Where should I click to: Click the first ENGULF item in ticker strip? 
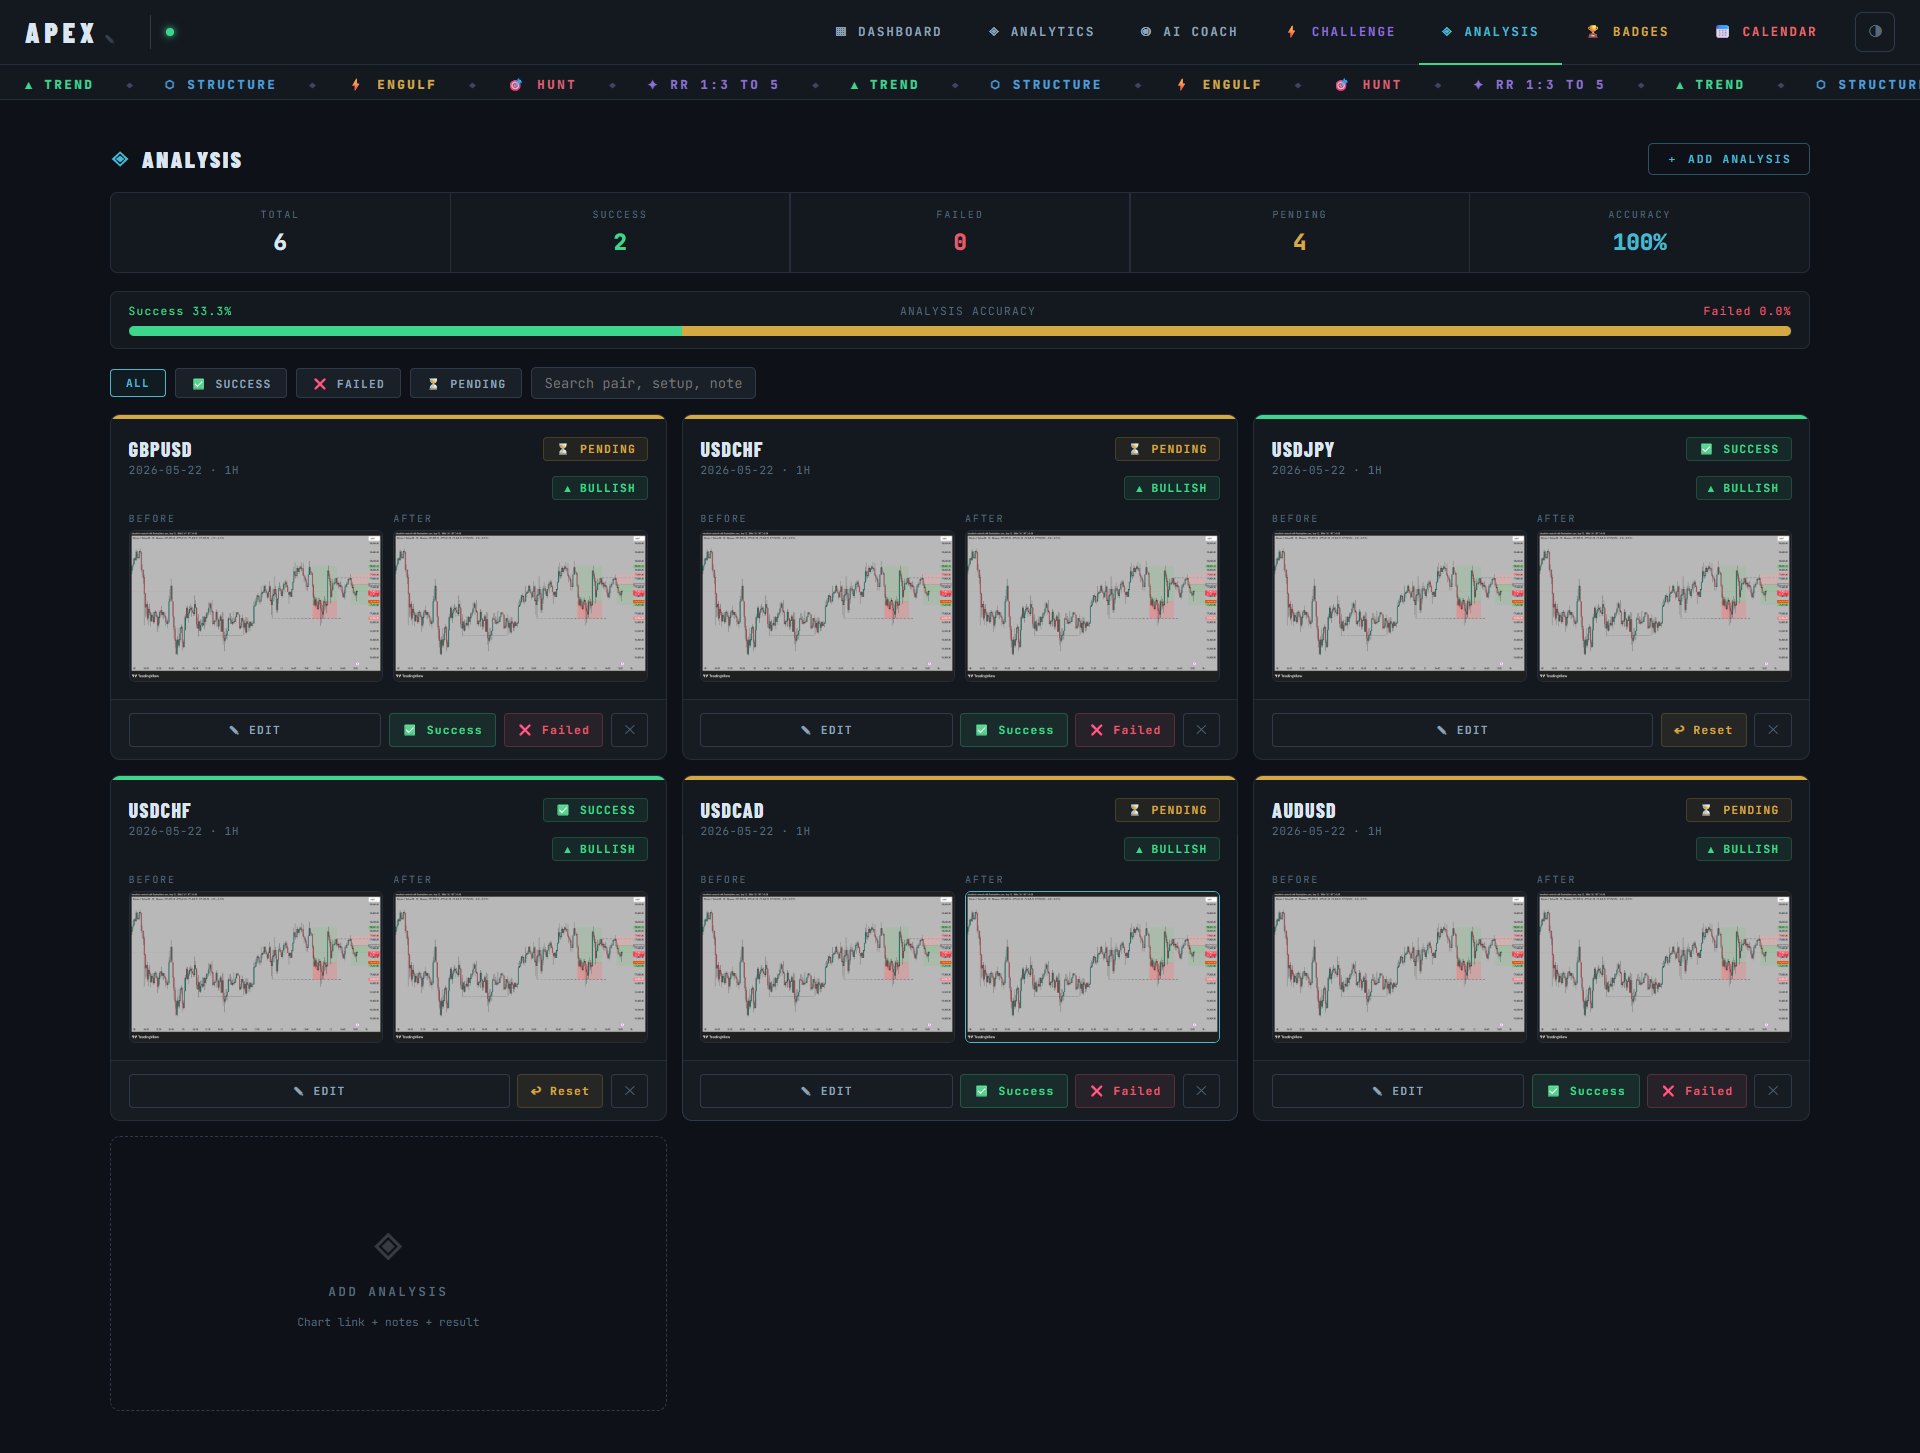394,85
